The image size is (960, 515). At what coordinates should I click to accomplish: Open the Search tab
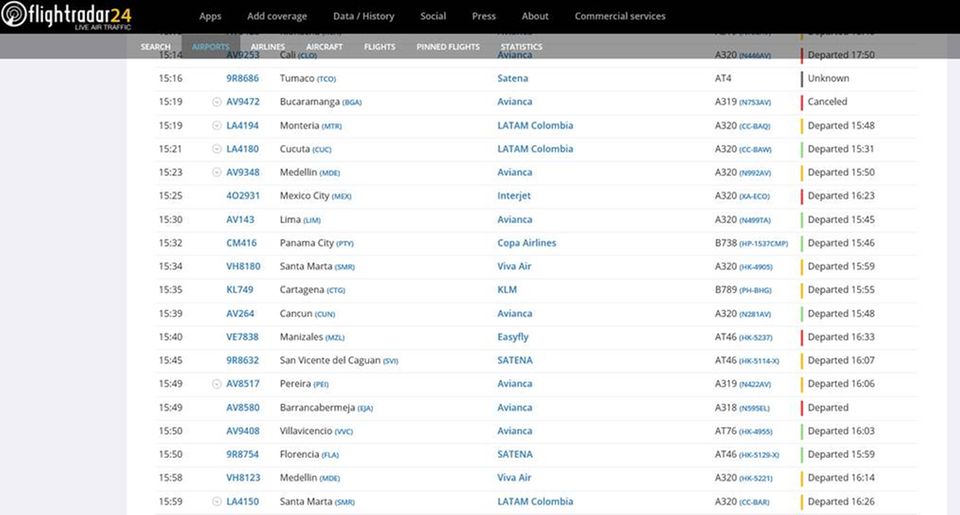(x=155, y=47)
